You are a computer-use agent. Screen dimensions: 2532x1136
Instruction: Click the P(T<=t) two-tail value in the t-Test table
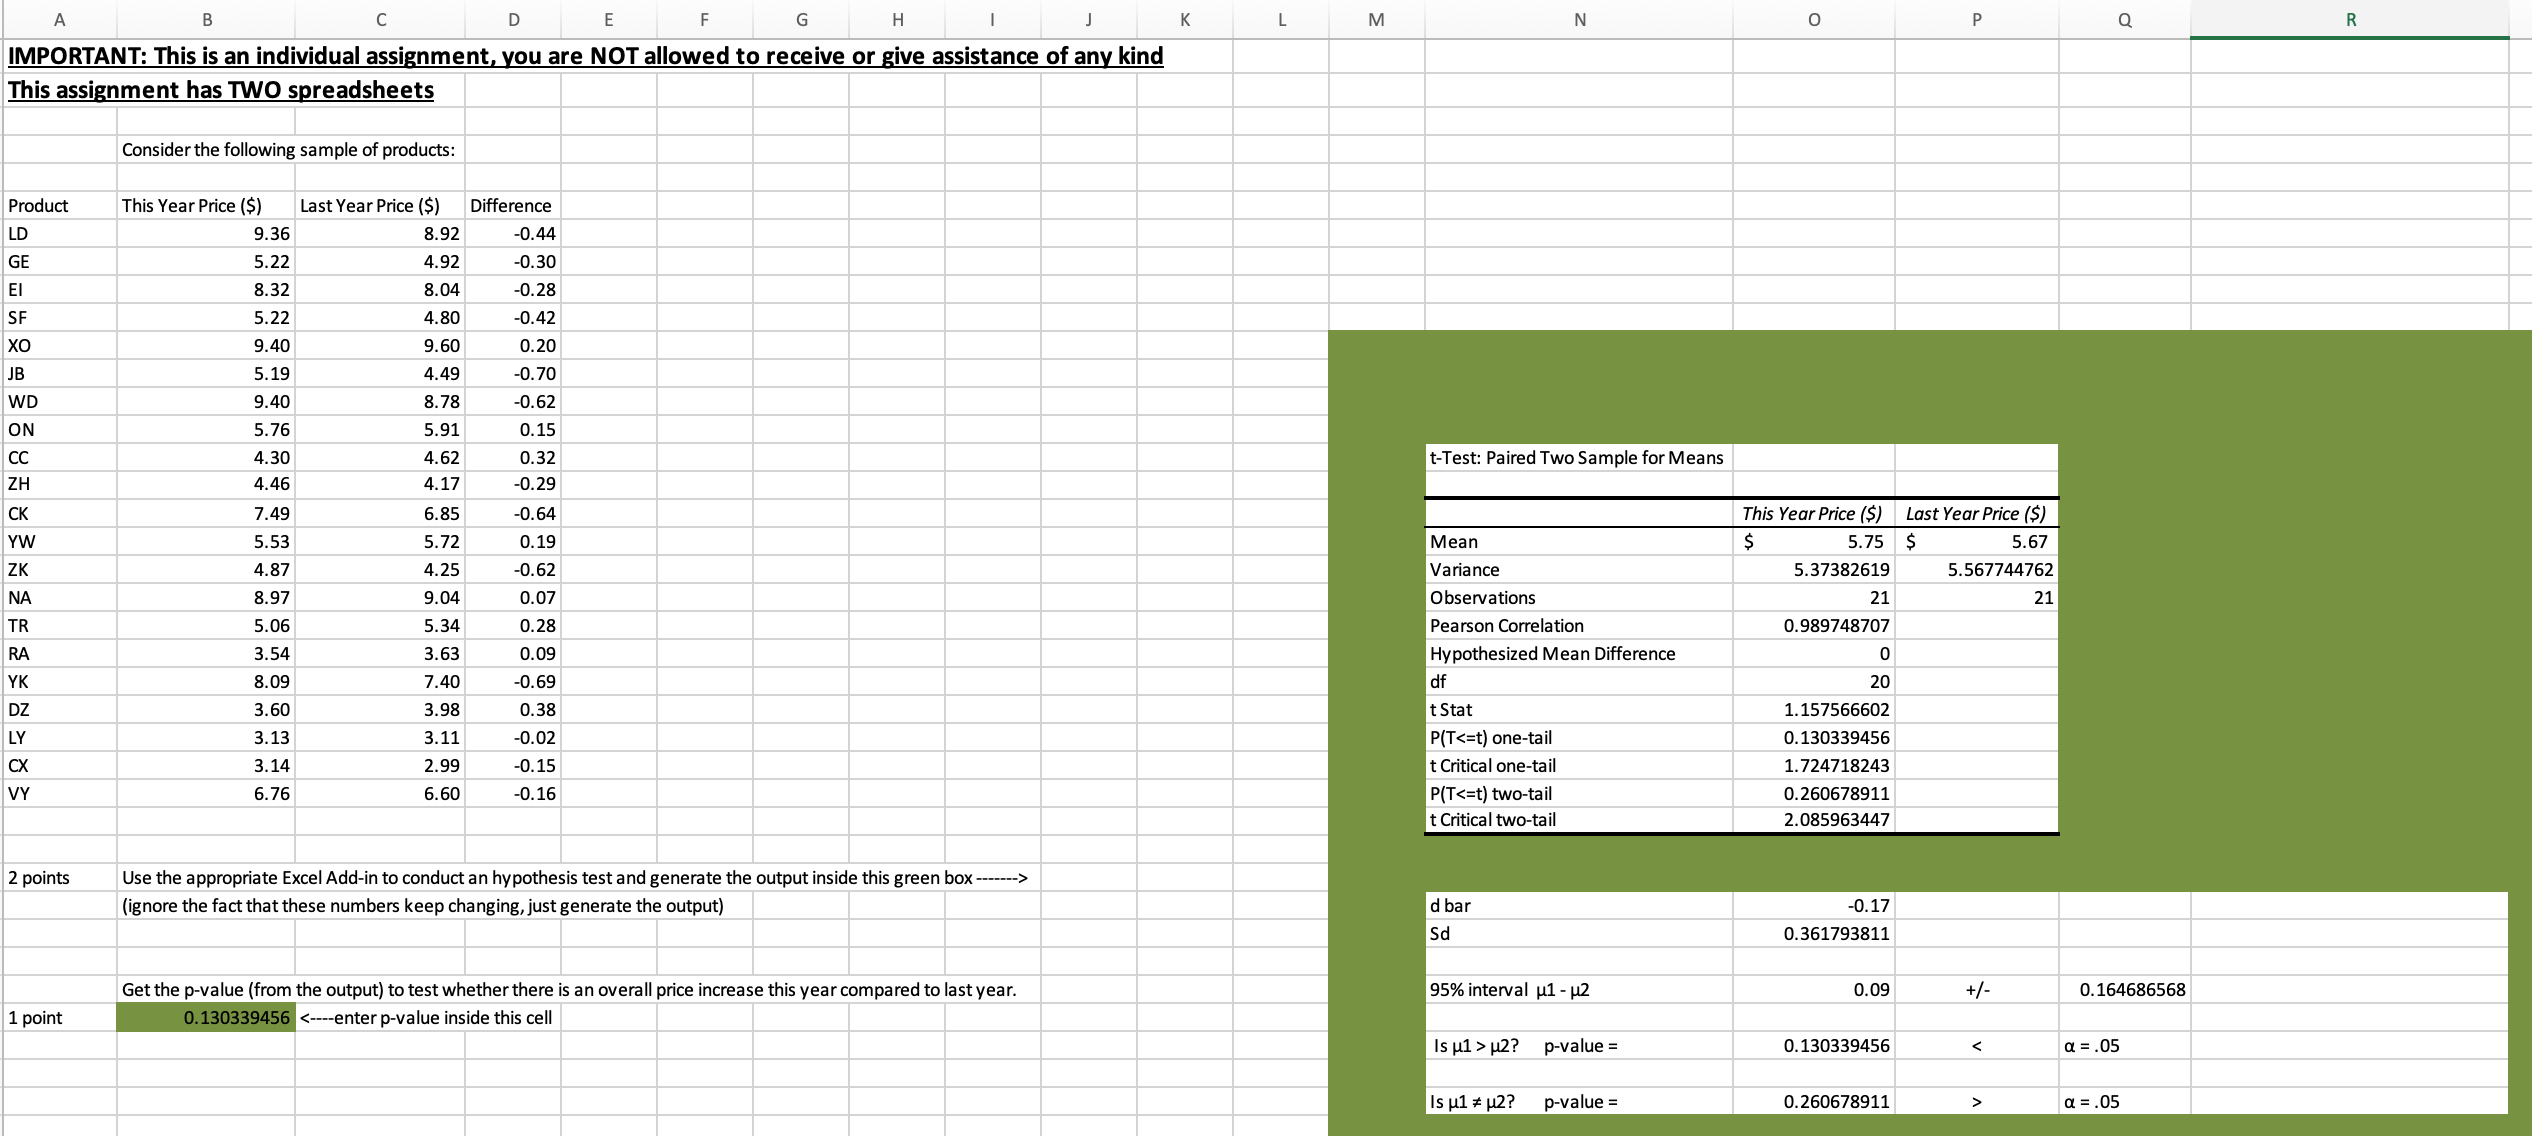tap(1836, 794)
